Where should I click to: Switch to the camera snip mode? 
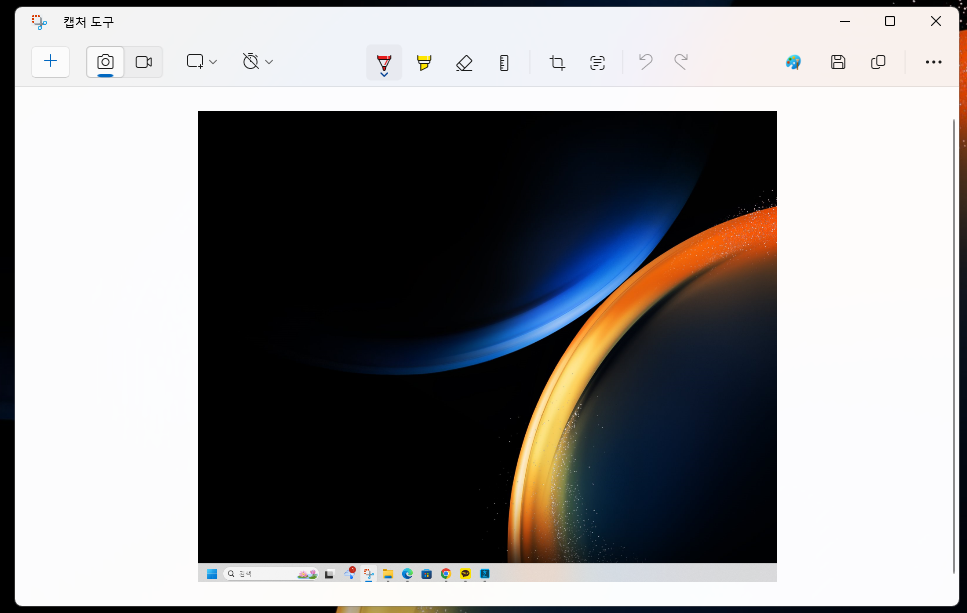tap(105, 62)
